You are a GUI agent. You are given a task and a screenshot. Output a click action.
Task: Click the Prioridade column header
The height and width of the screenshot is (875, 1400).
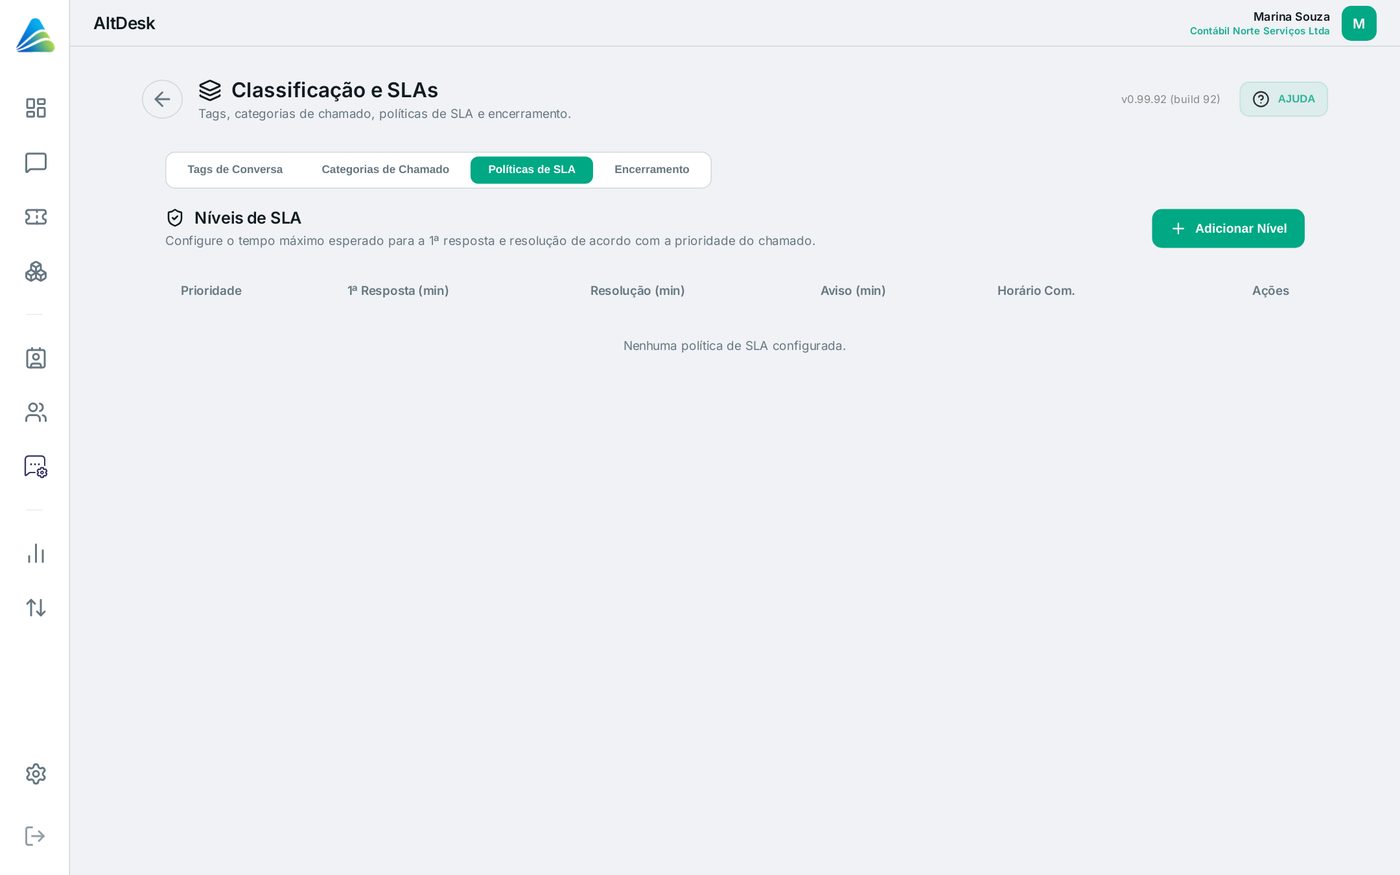tap(211, 291)
